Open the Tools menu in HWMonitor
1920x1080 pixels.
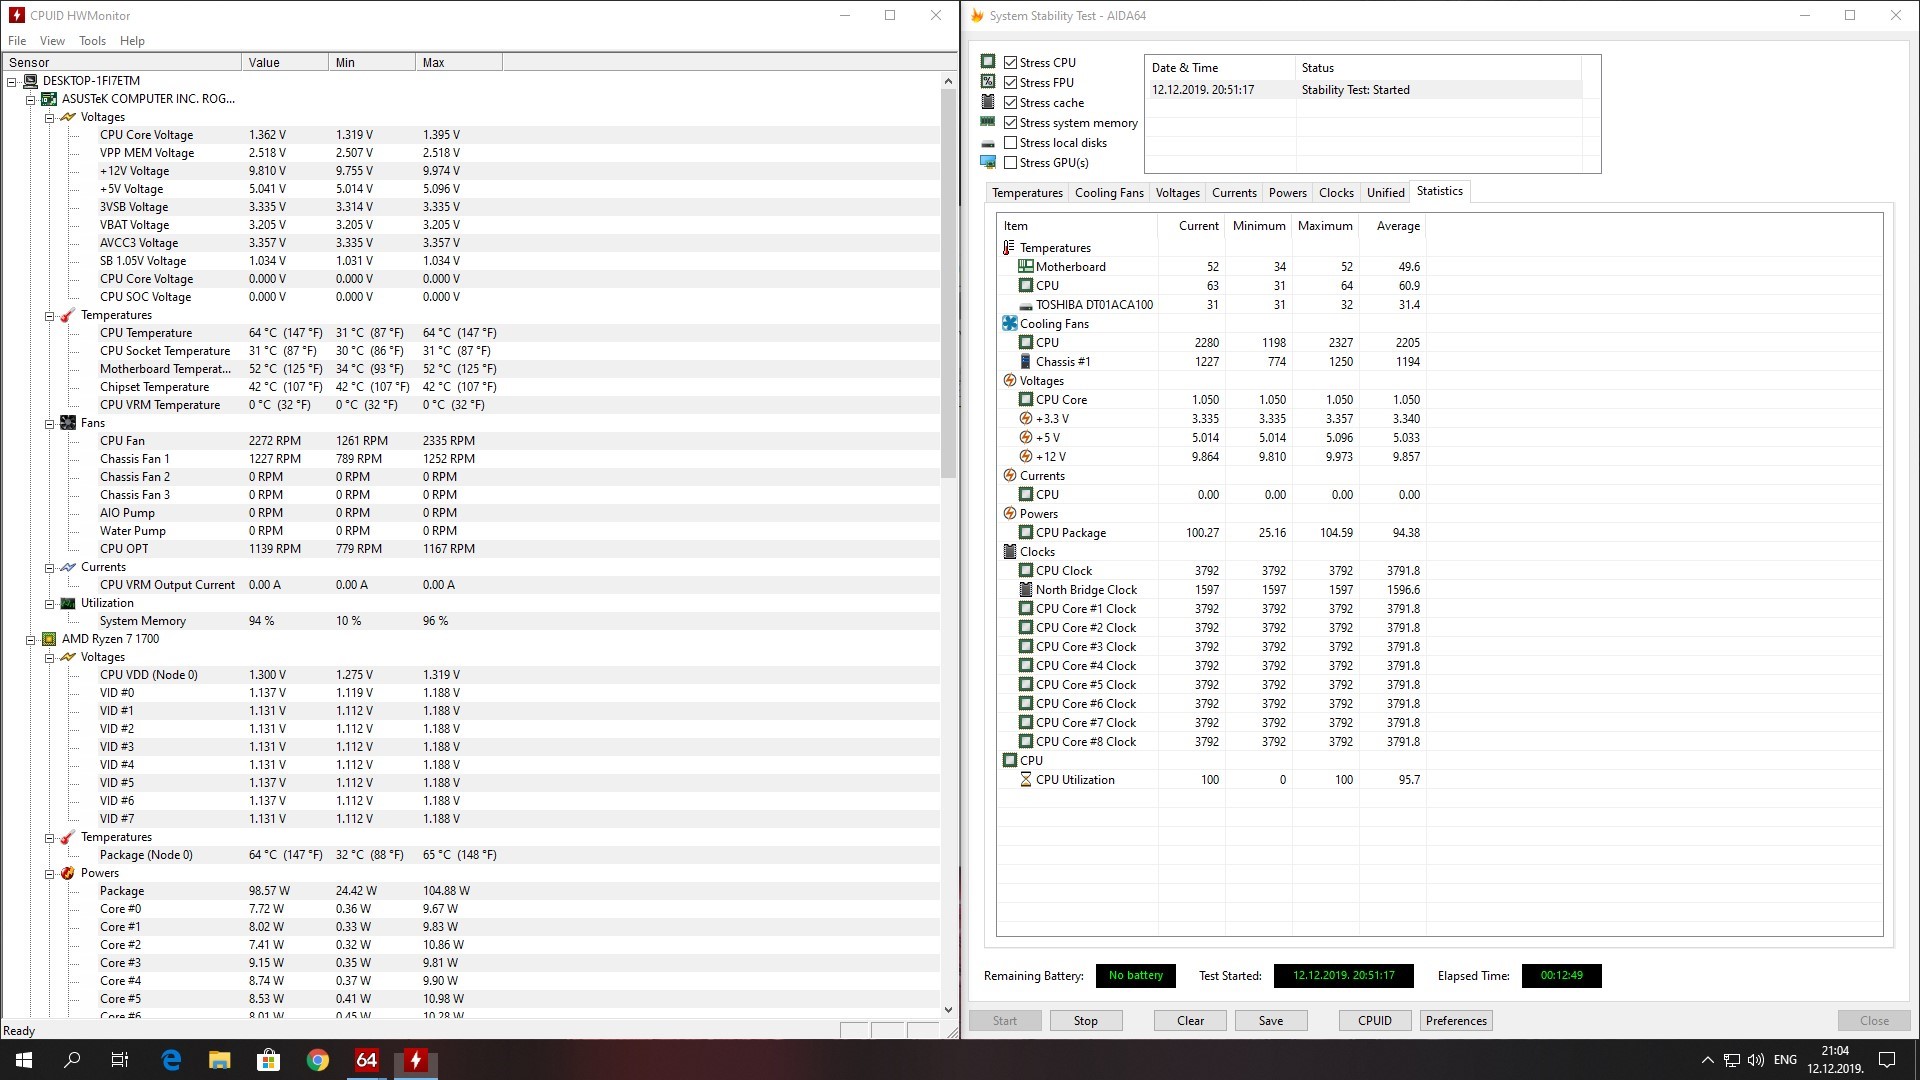(x=92, y=41)
